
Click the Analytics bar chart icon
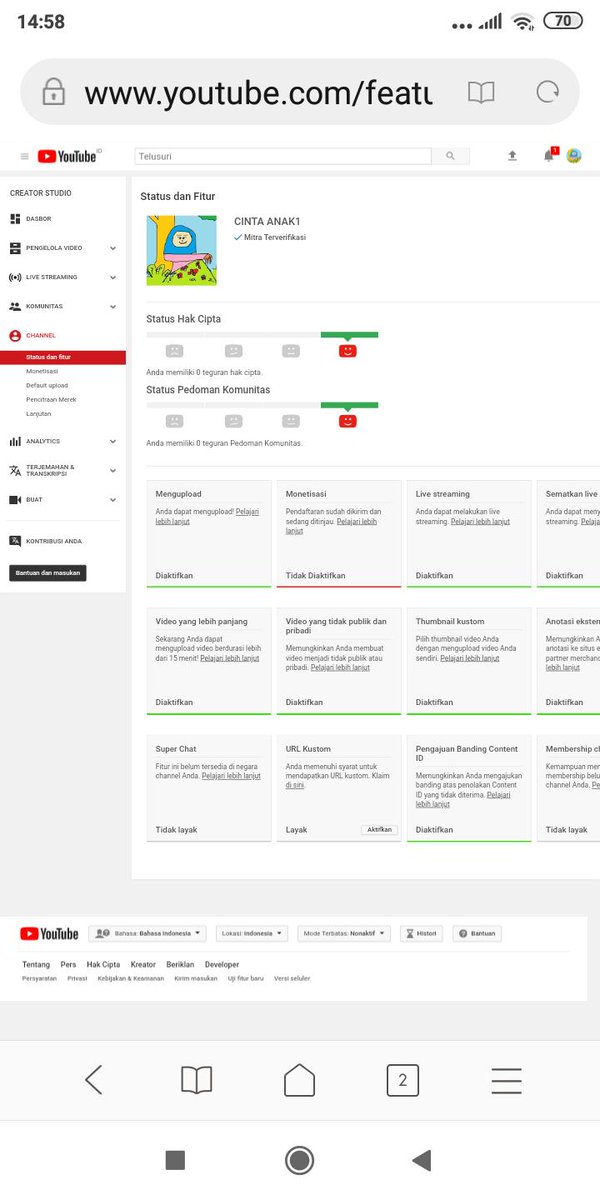[x=15, y=441]
